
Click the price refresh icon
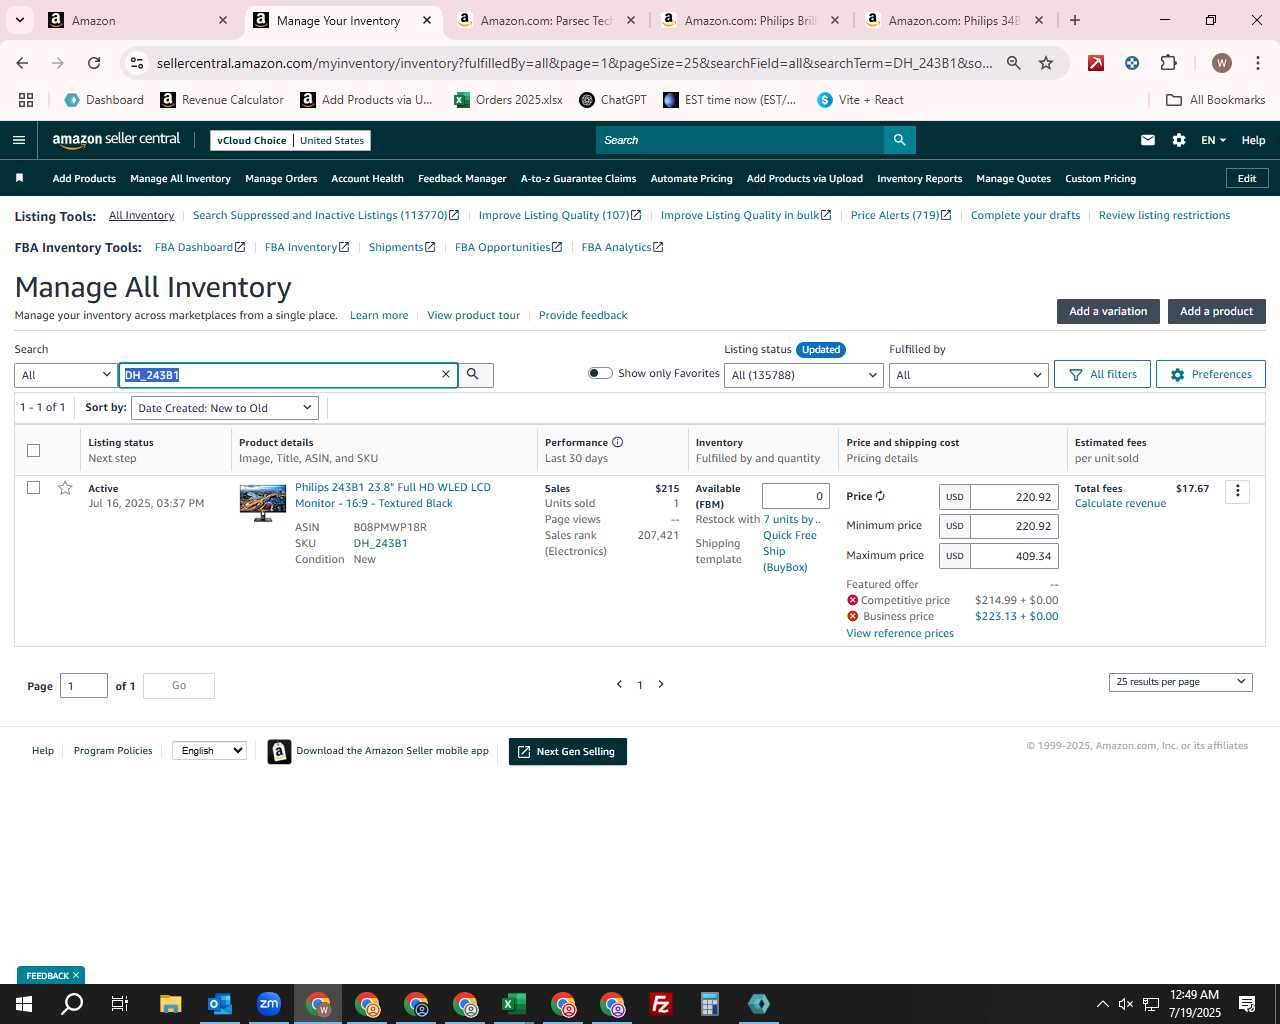880,496
